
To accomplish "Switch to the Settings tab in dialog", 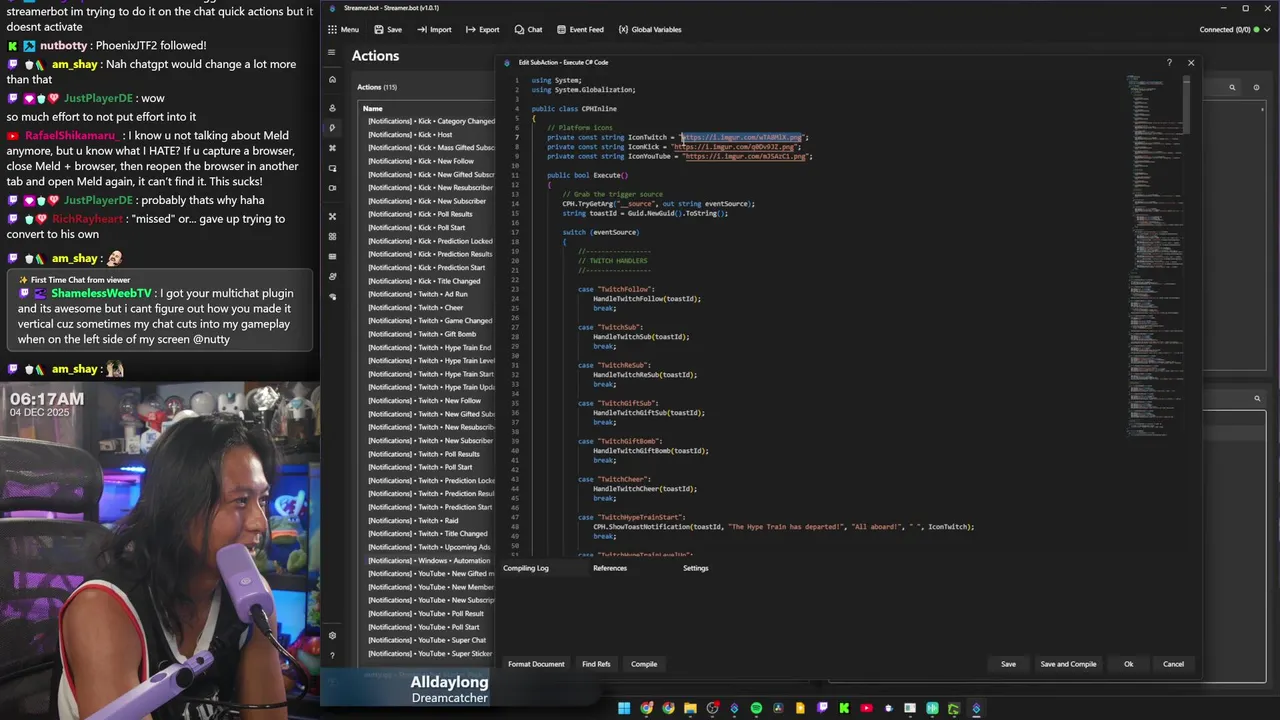I will 695,568.
